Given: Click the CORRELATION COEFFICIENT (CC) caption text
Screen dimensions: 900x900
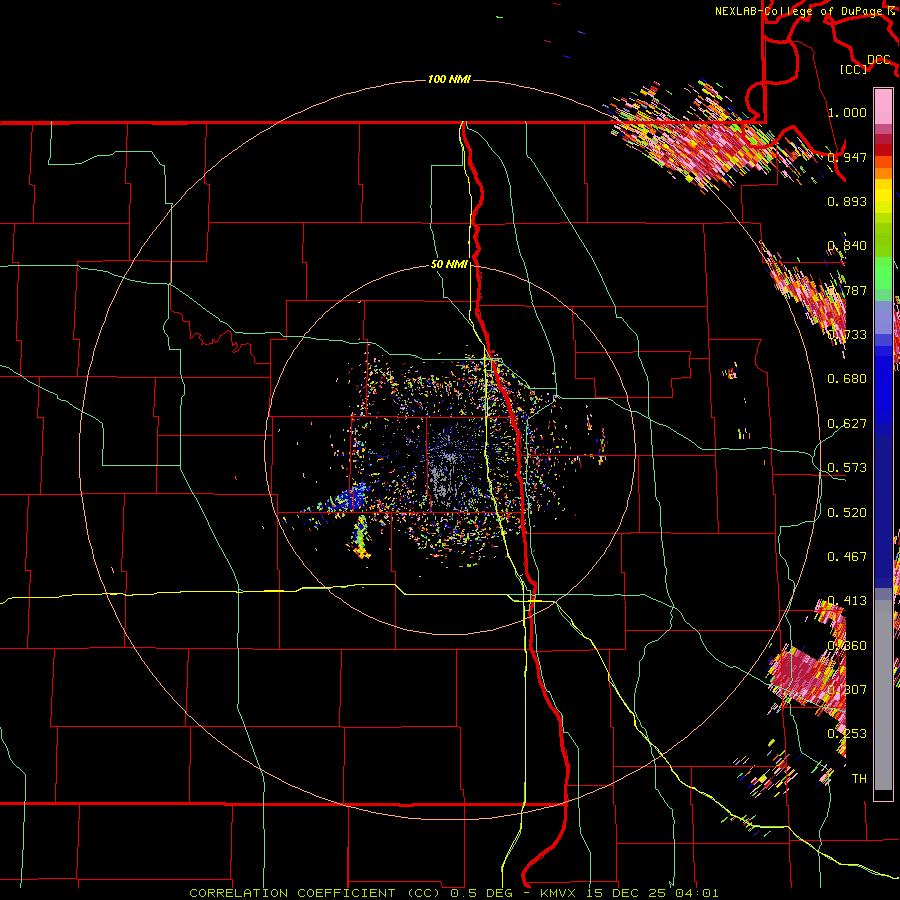Looking at the screenshot, I should coord(315,893).
